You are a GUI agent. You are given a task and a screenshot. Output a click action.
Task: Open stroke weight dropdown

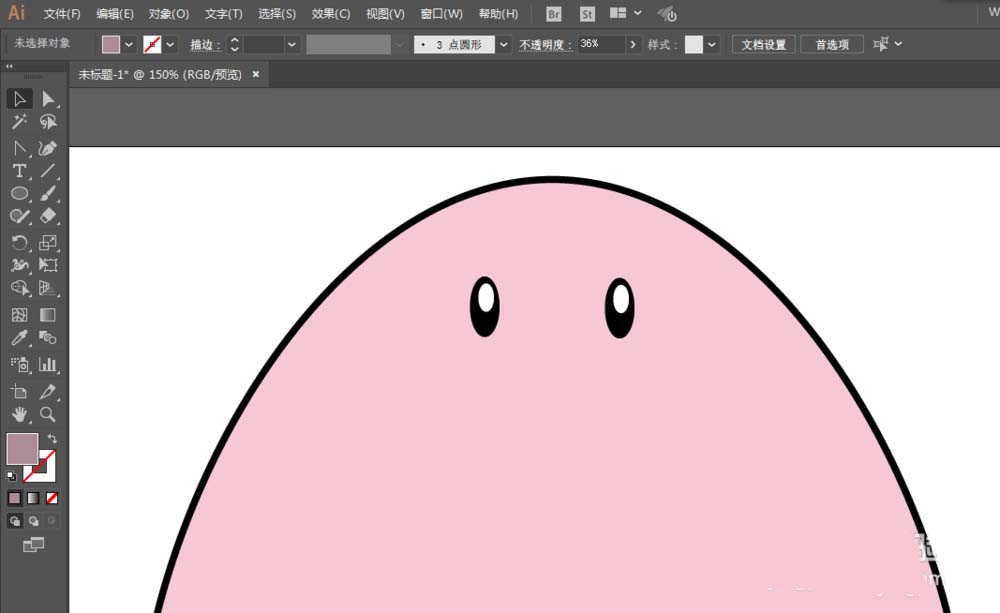click(x=291, y=45)
